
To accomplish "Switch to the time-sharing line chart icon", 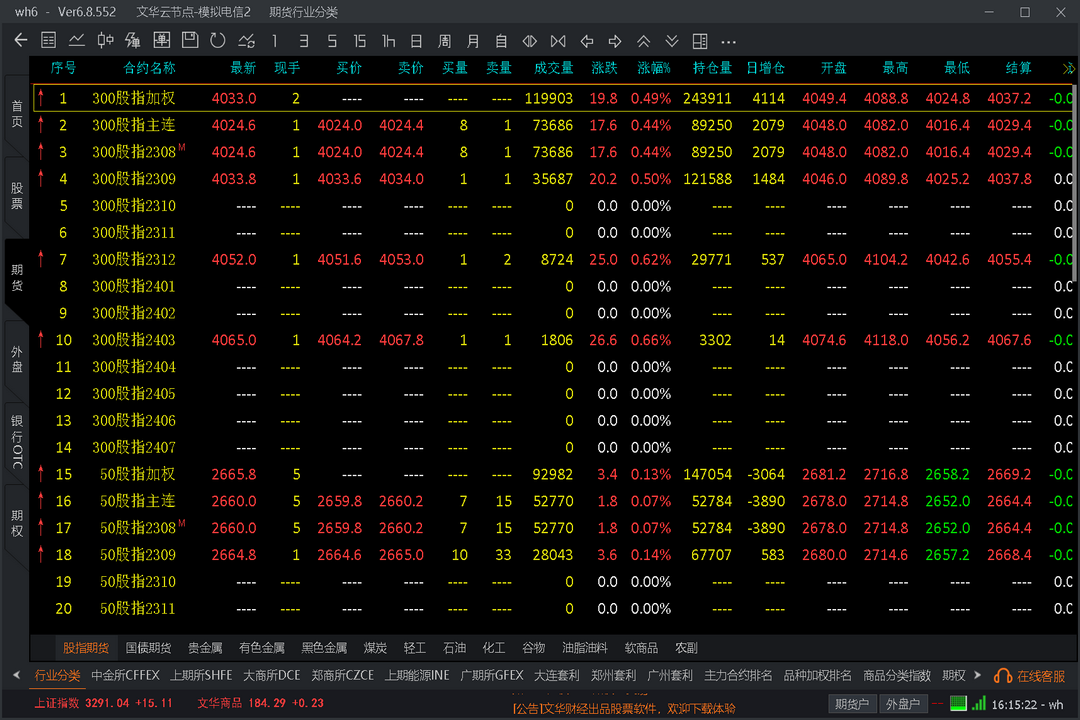I will (x=77, y=41).
